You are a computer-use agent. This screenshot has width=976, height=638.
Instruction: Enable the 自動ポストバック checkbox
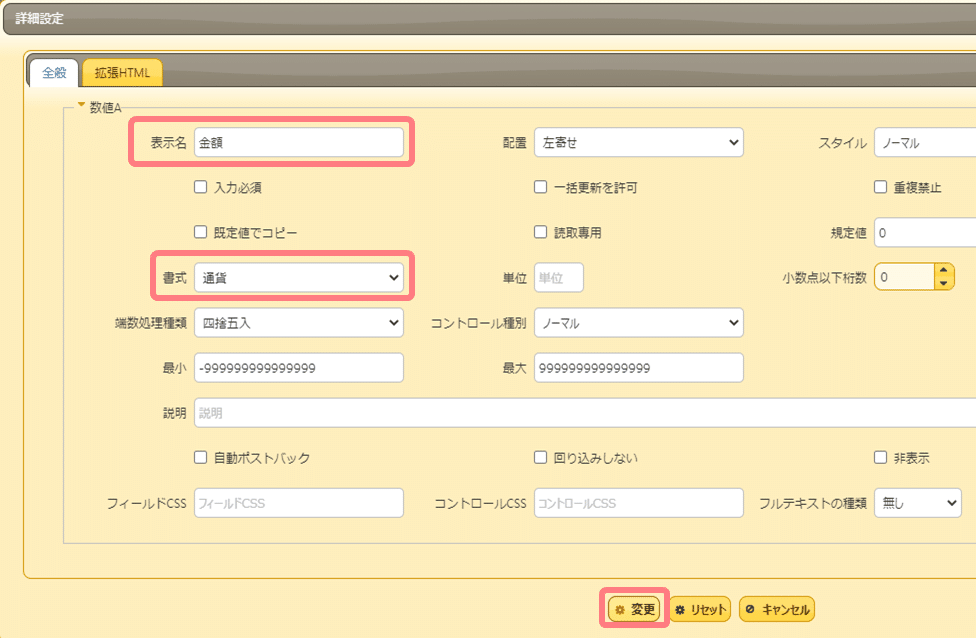tap(201, 458)
